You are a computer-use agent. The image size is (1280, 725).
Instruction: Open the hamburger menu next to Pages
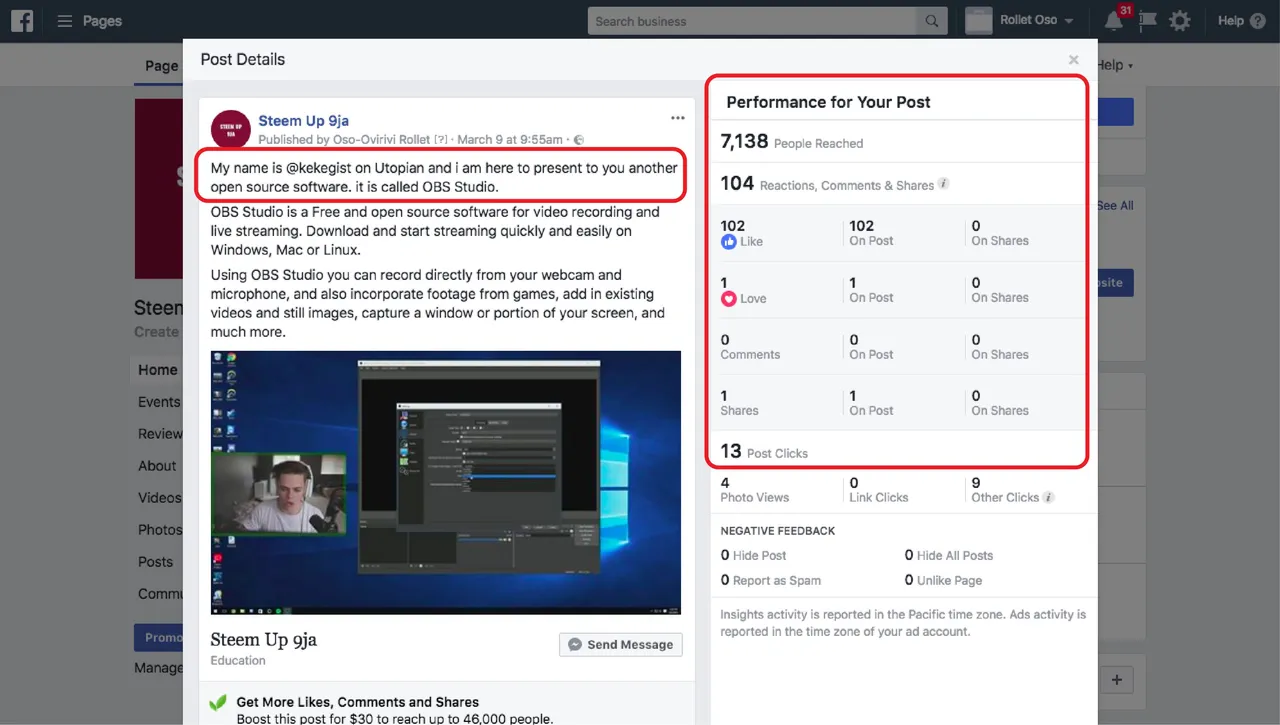(x=65, y=21)
